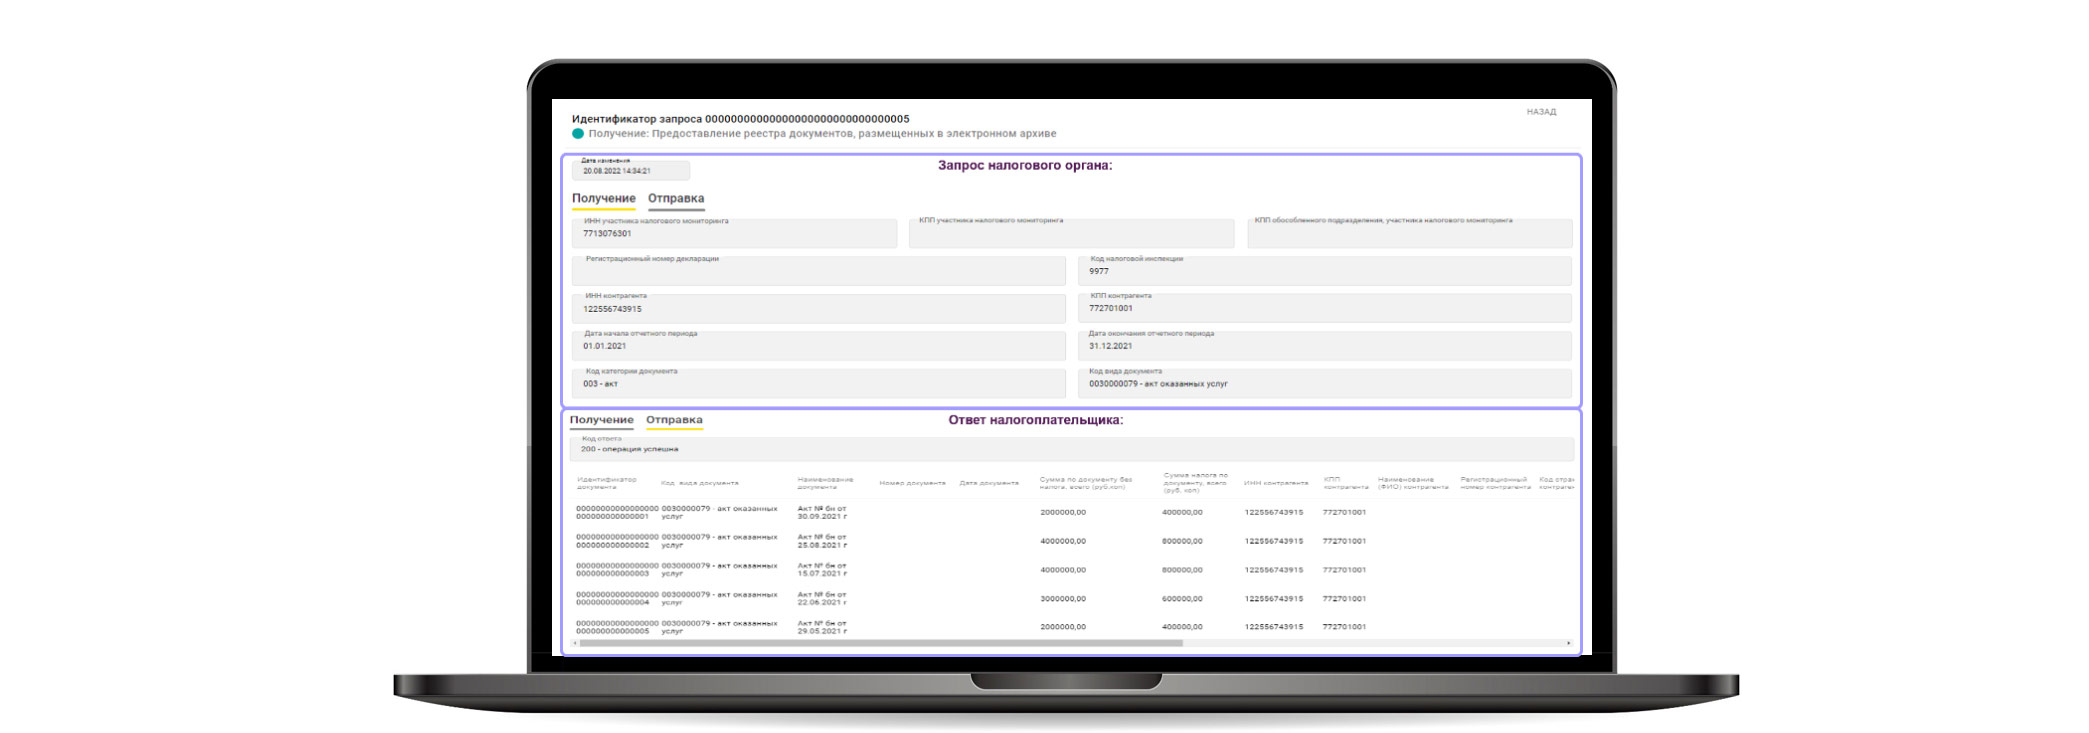Screen dimensions: 2089x733
Task: Click Регистрационный номер декларации field
Action: tap(818, 272)
